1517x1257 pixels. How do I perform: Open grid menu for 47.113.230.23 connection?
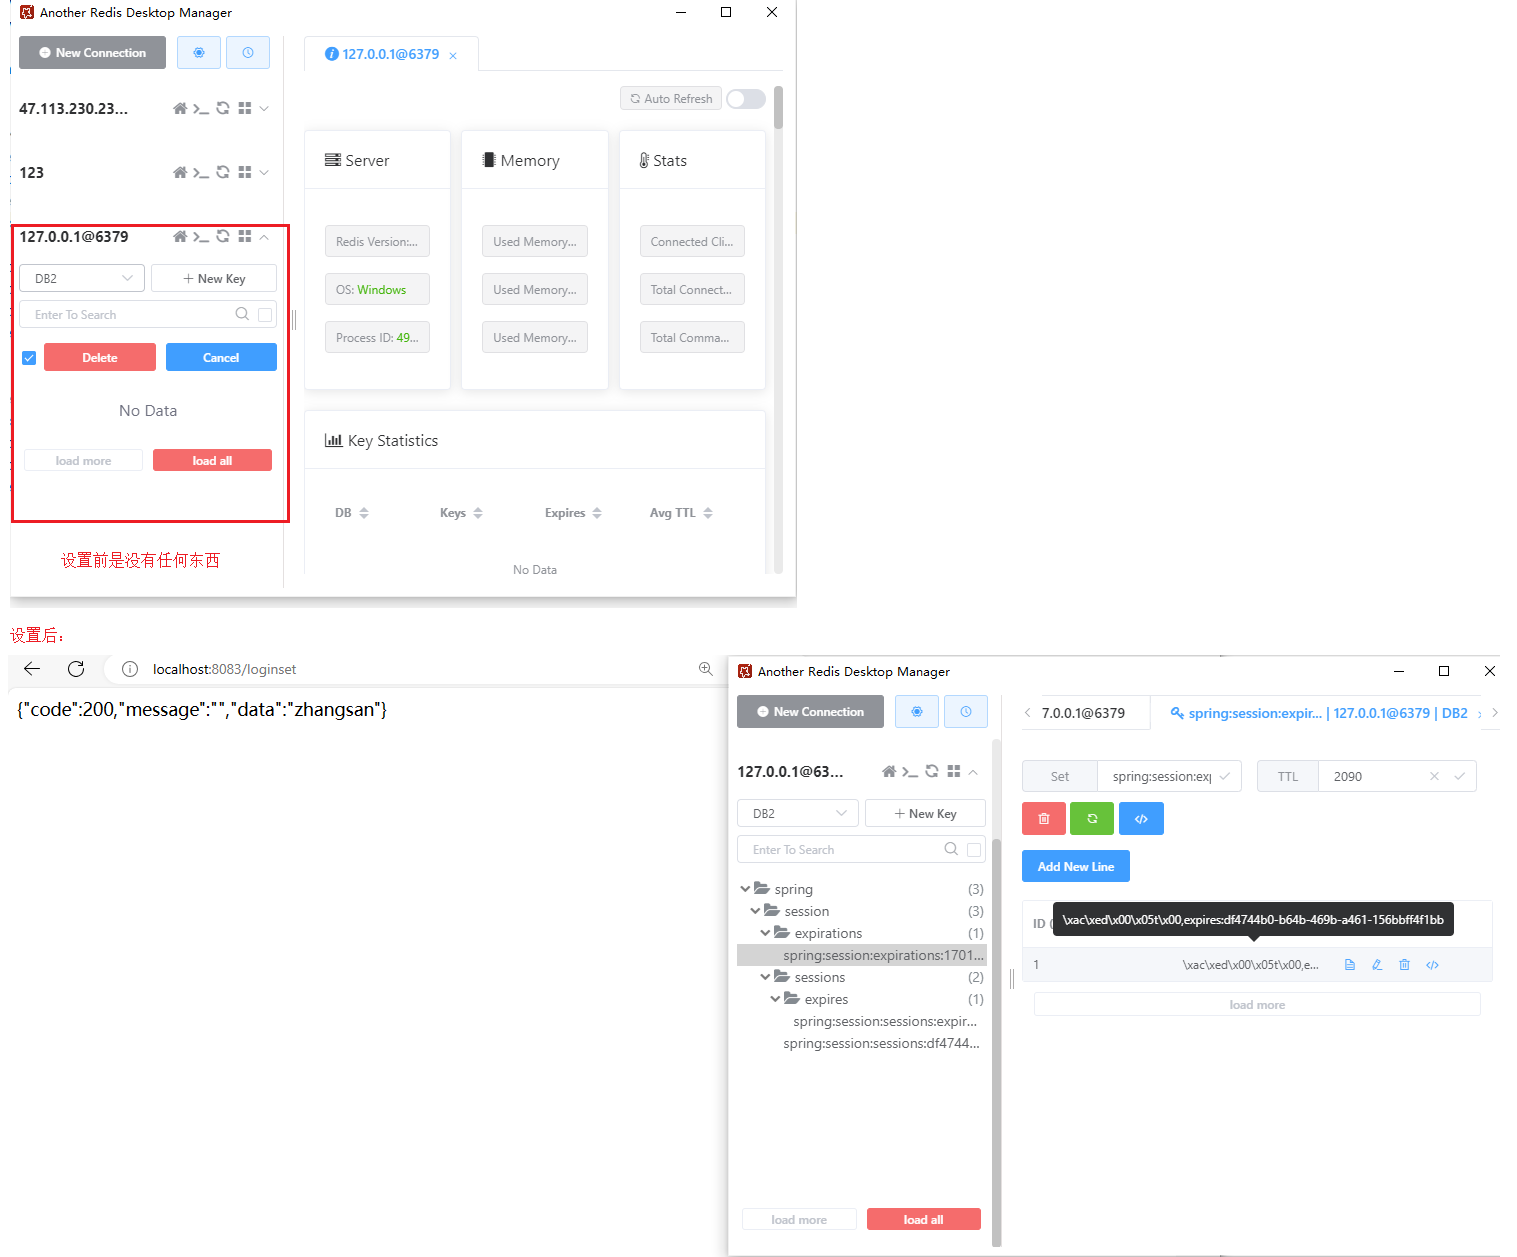pos(245,109)
